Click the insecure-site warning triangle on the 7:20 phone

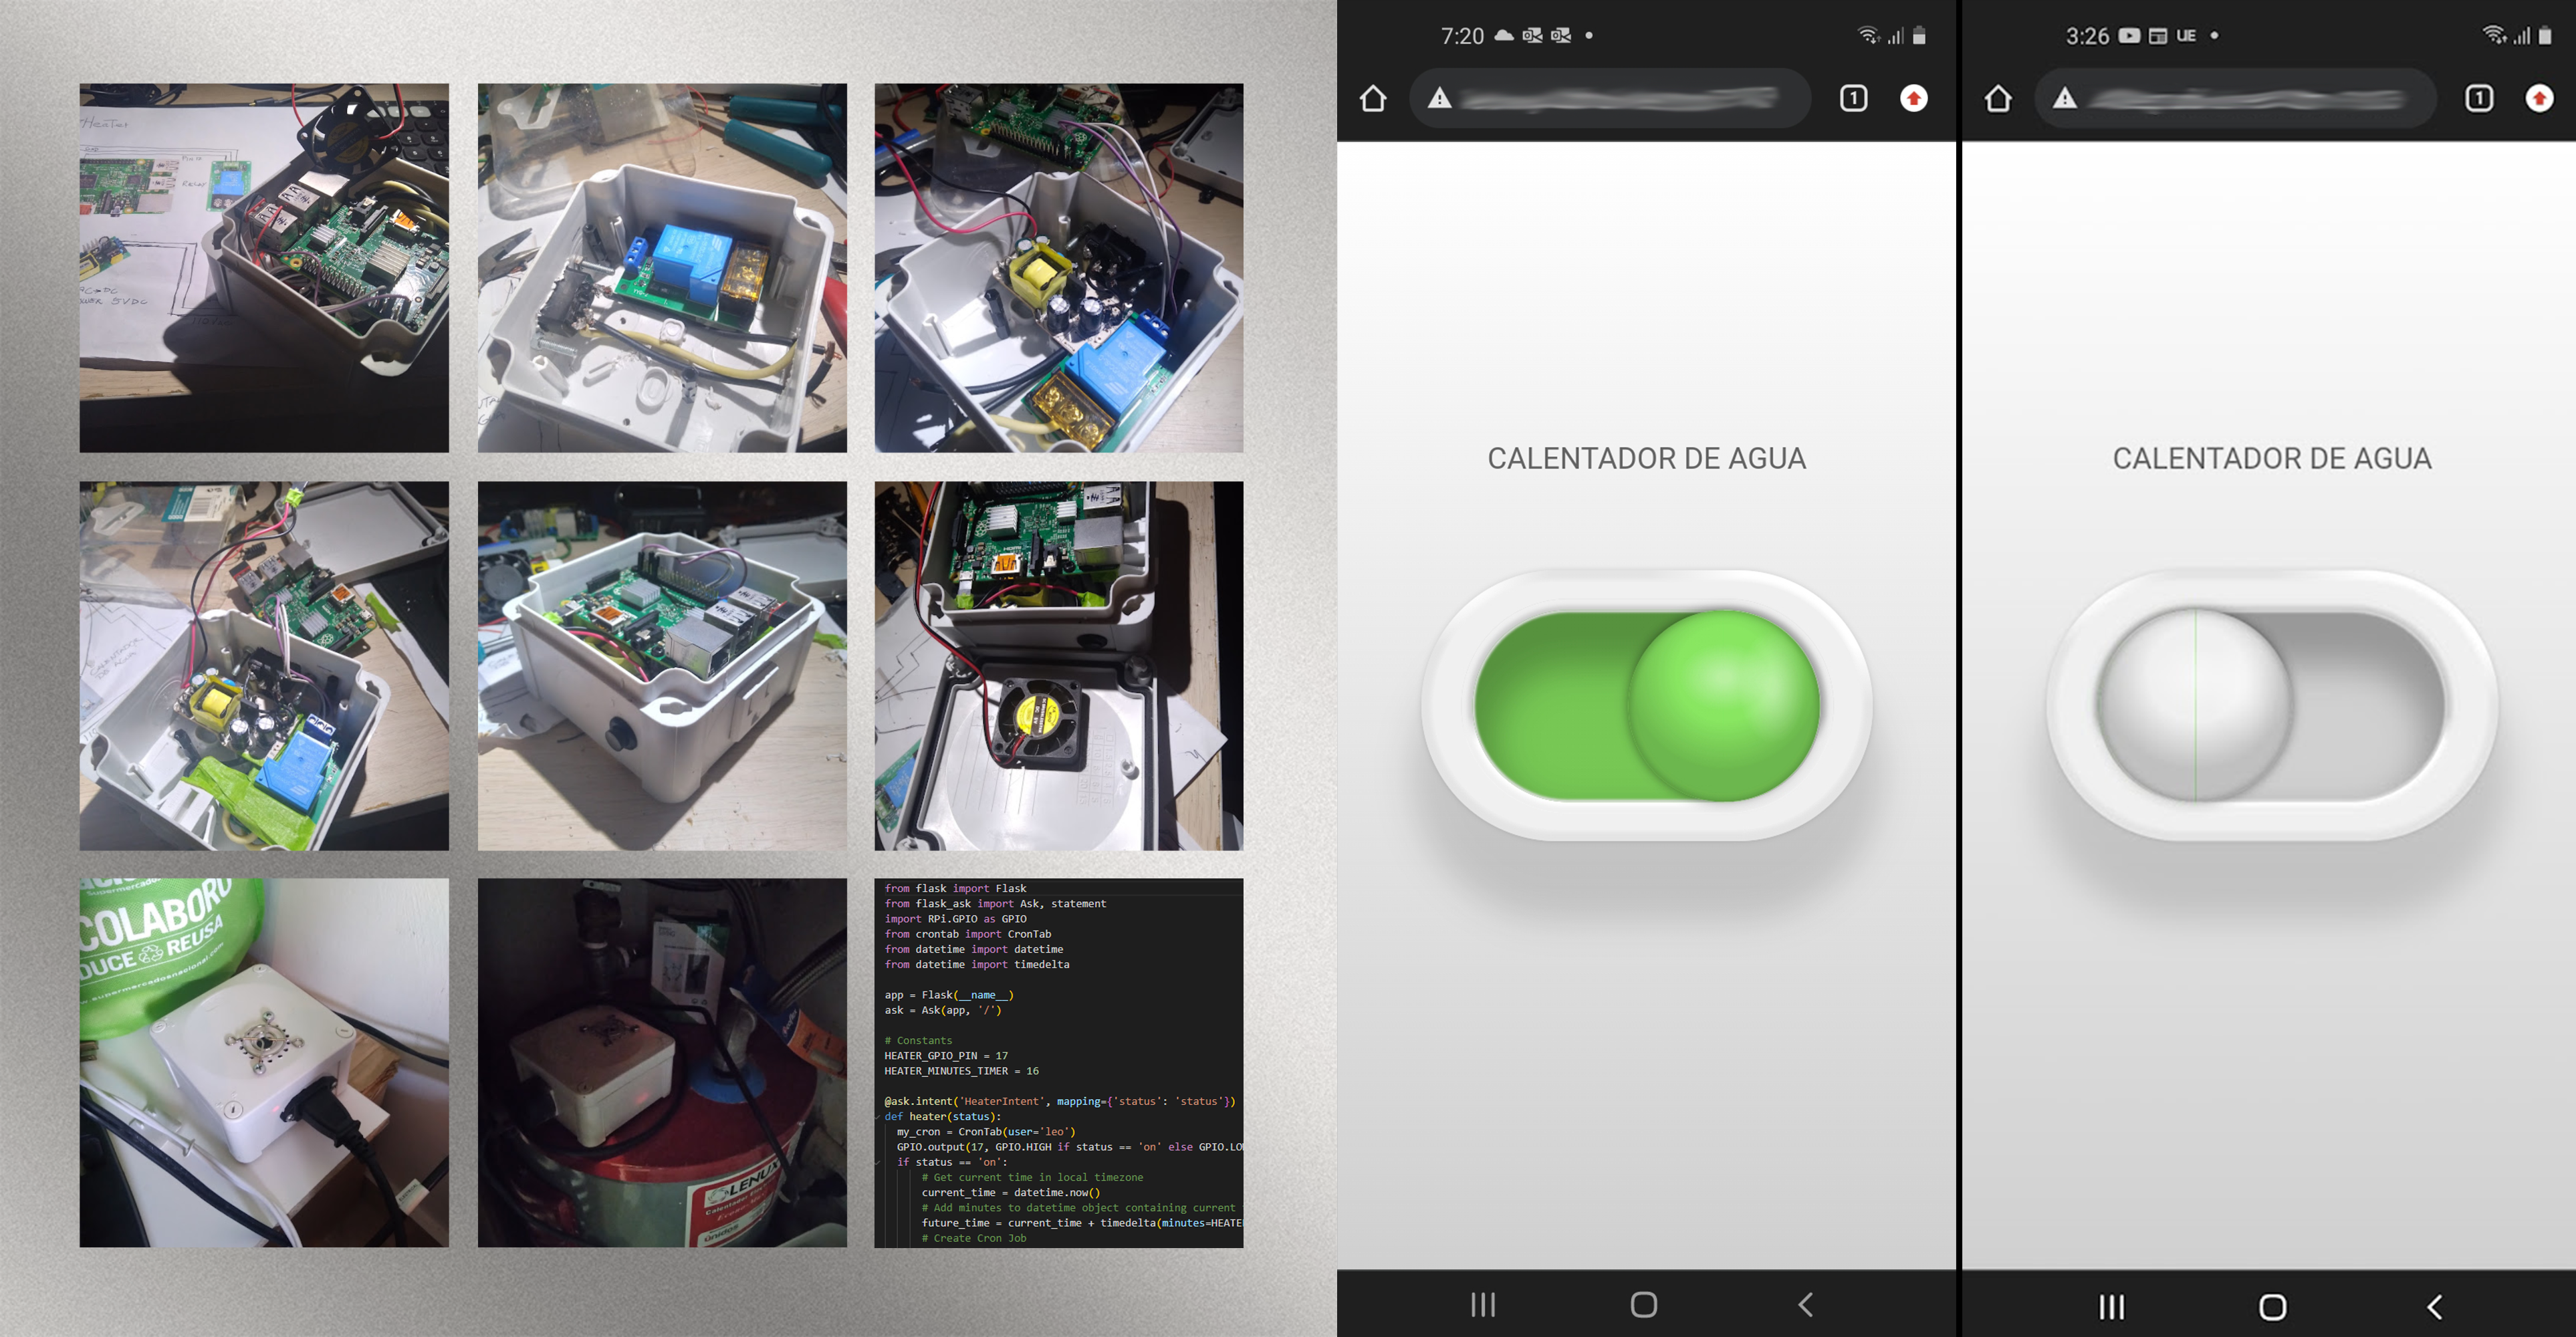click(x=1439, y=98)
